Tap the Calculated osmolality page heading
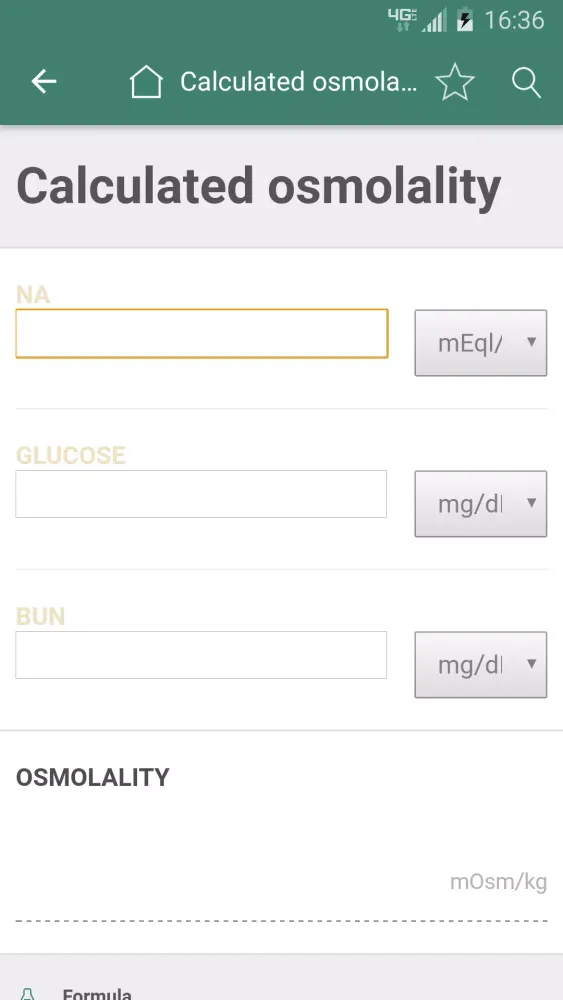Image resolution: width=563 pixels, height=1000 pixels. [258, 186]
